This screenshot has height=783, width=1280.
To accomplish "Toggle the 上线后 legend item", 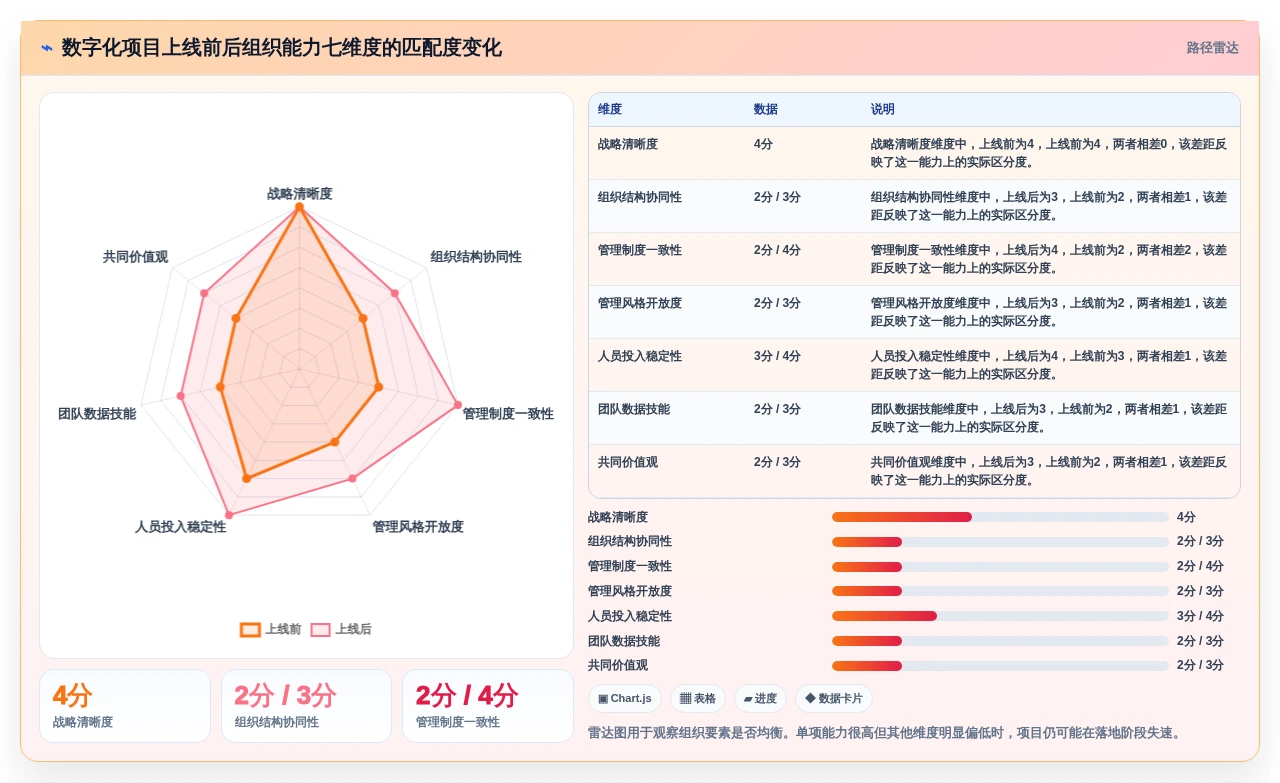I will tap(341, 629).
